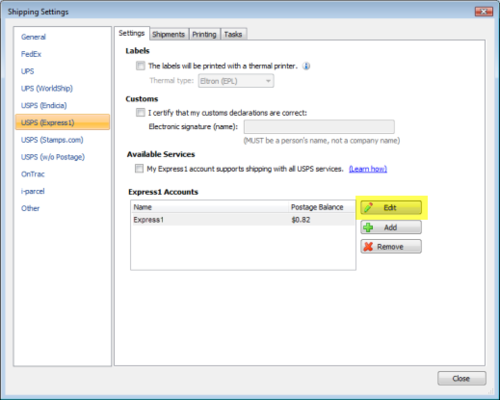
Task: Click the Close button
Action: [462, 378]
